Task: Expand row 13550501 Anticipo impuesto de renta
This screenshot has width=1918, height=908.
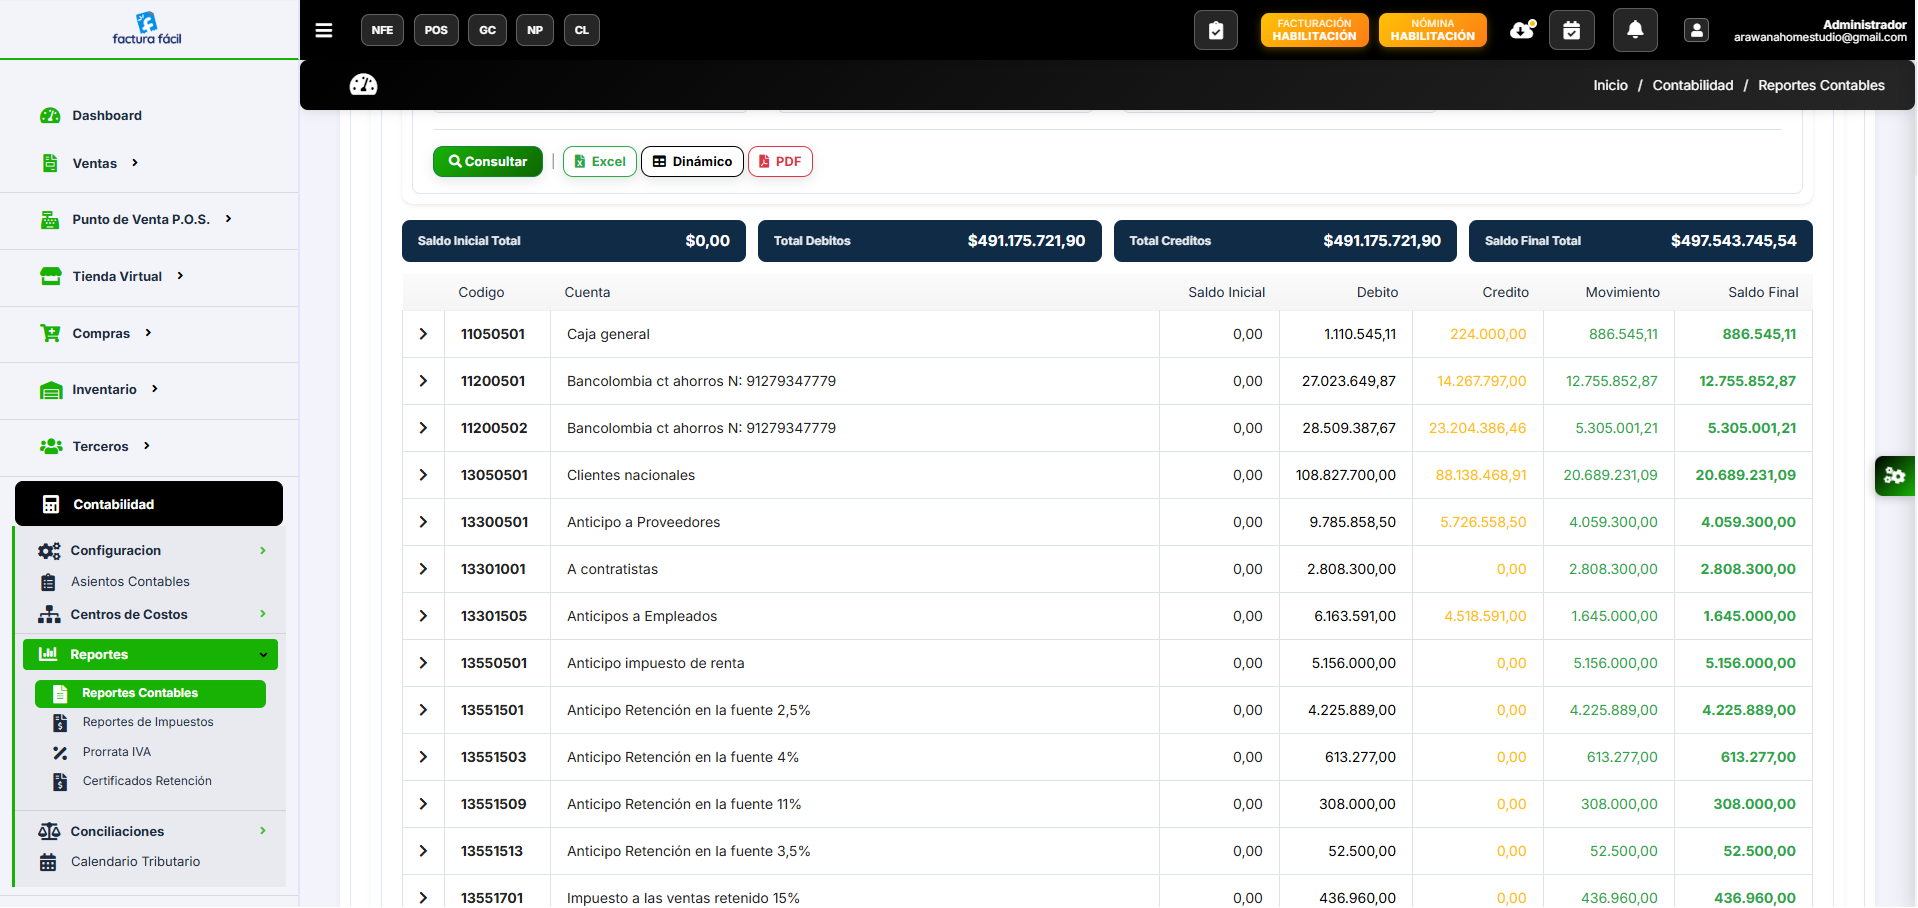Action: [423, 663]
